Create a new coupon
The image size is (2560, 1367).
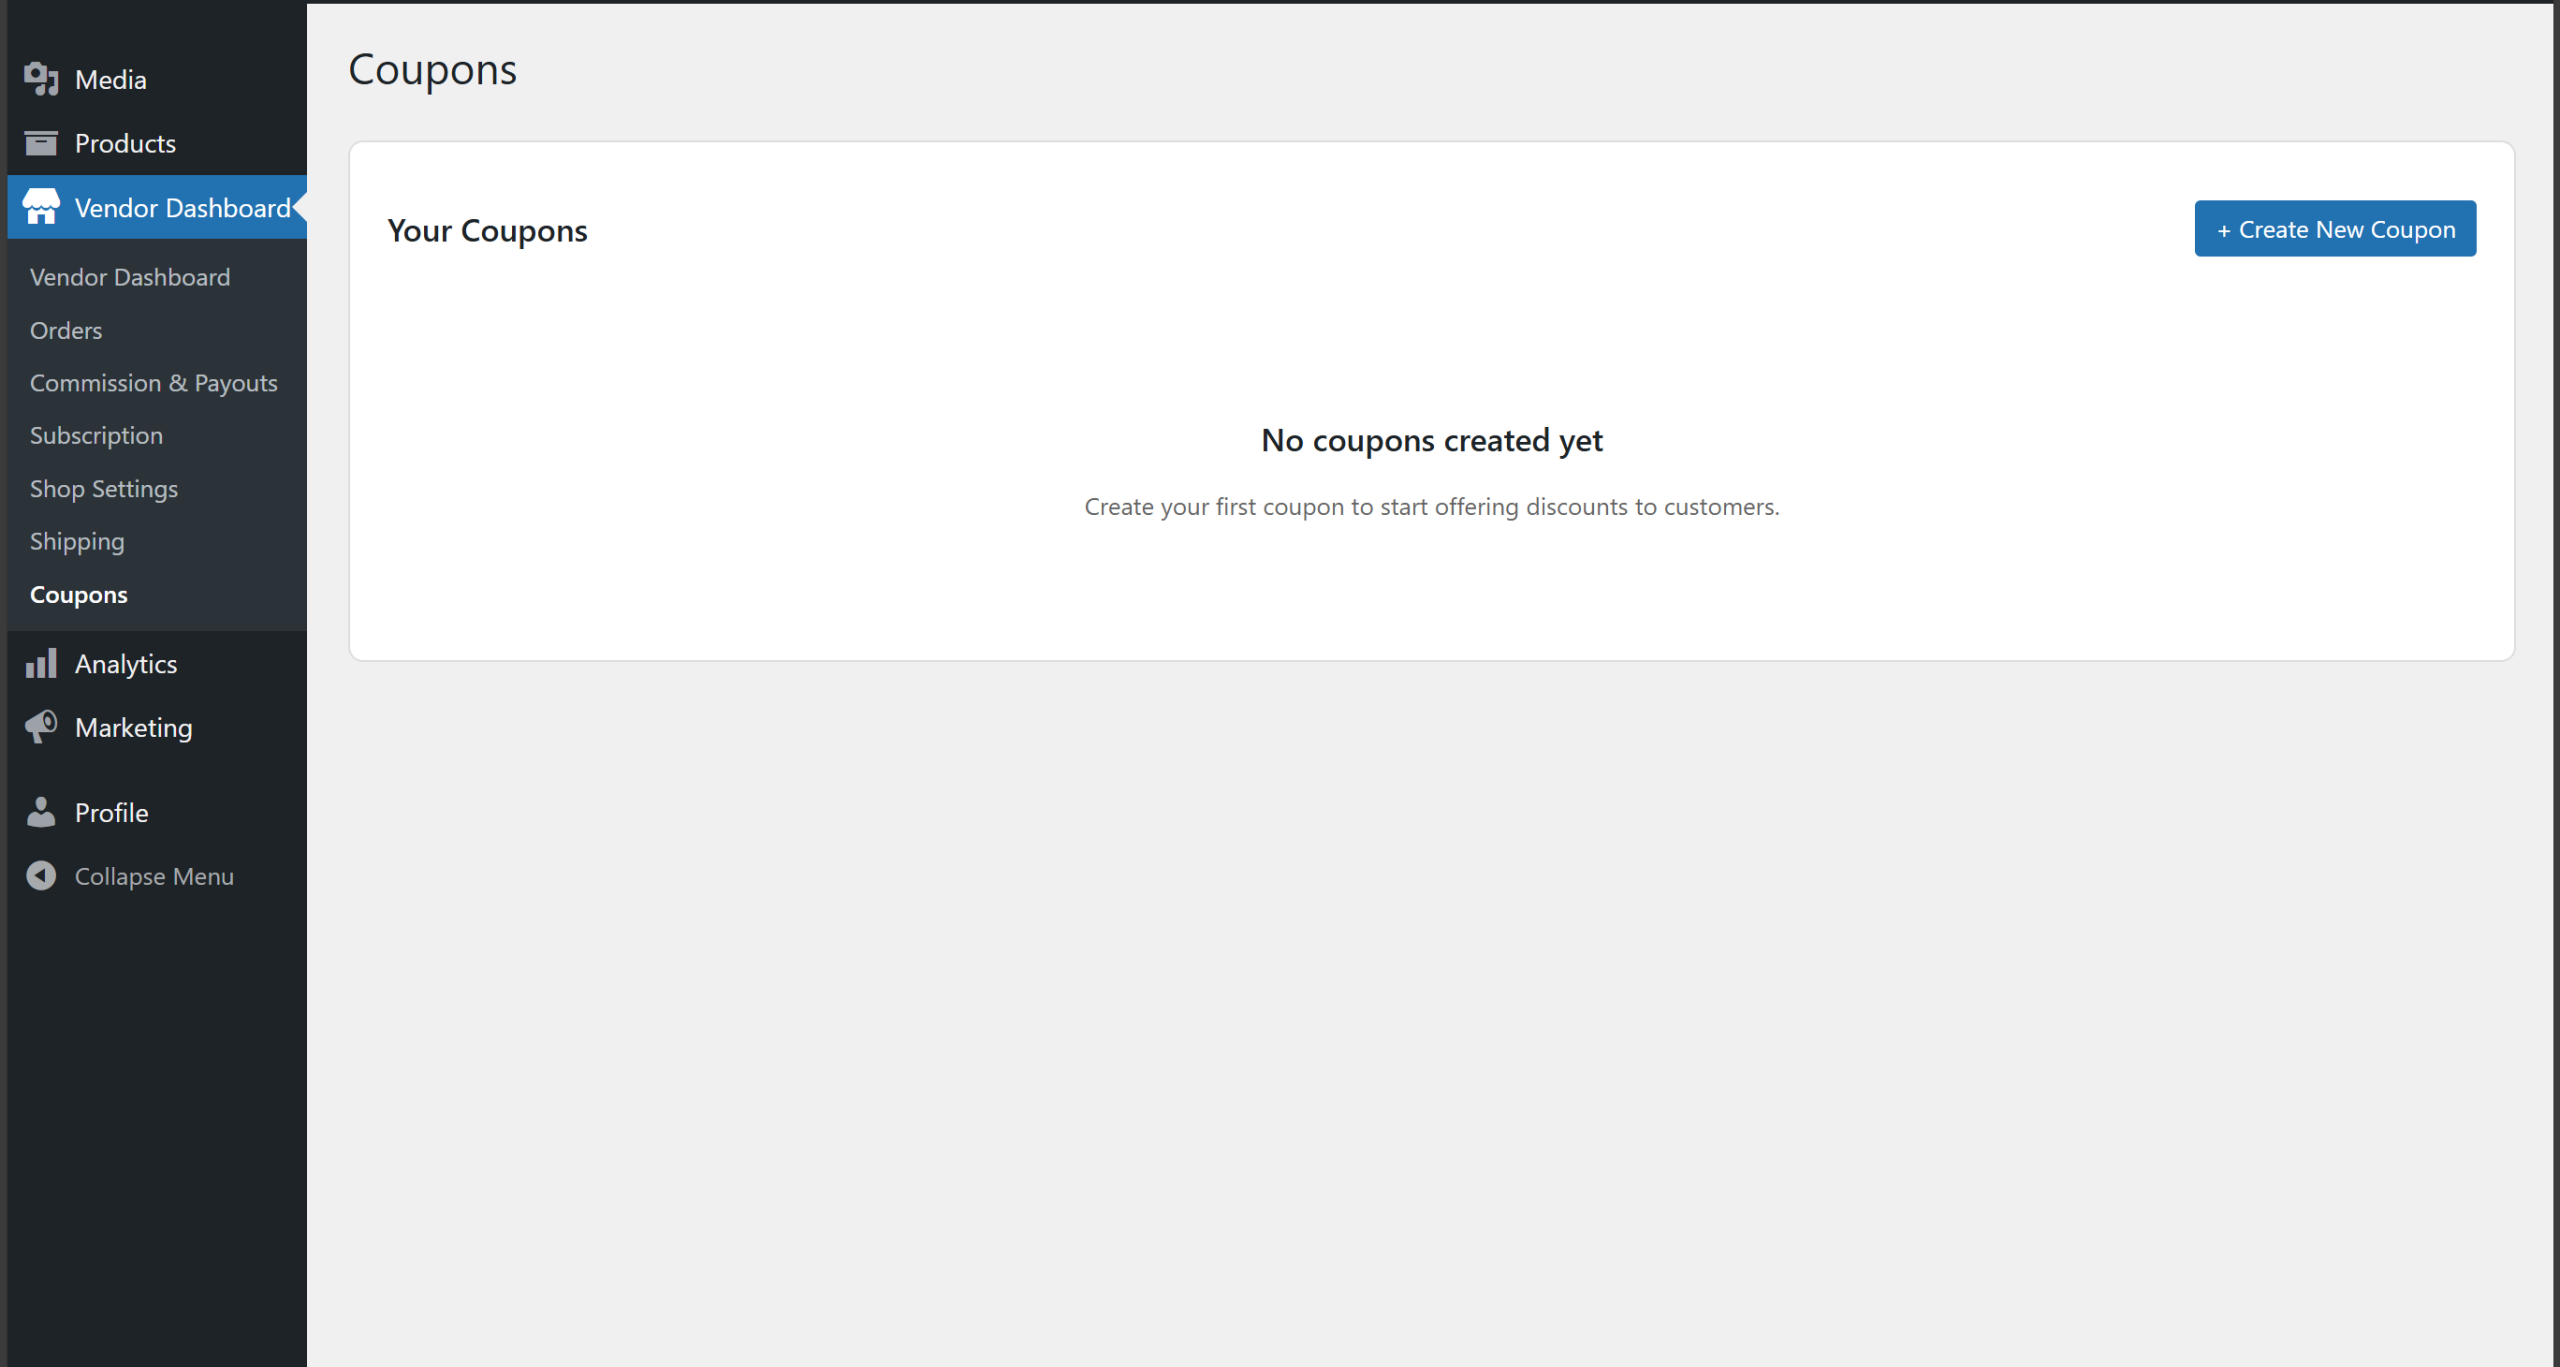(x=2335, y=229)
